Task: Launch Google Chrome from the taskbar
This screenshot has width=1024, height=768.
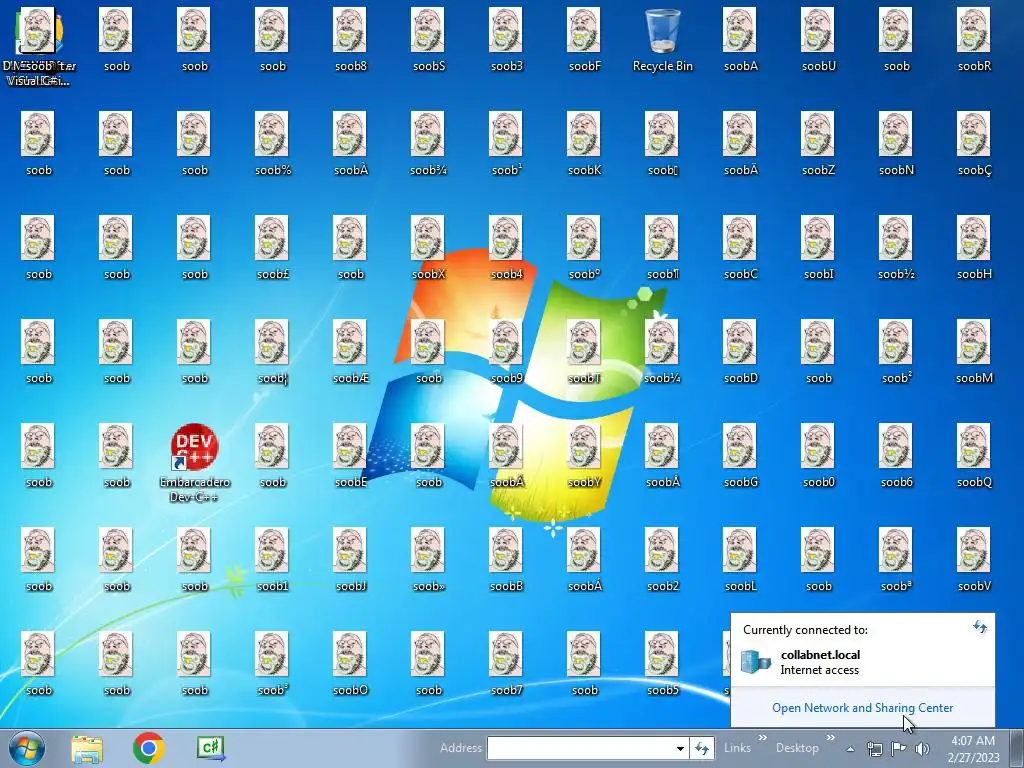Action: [x=148, y=748]
